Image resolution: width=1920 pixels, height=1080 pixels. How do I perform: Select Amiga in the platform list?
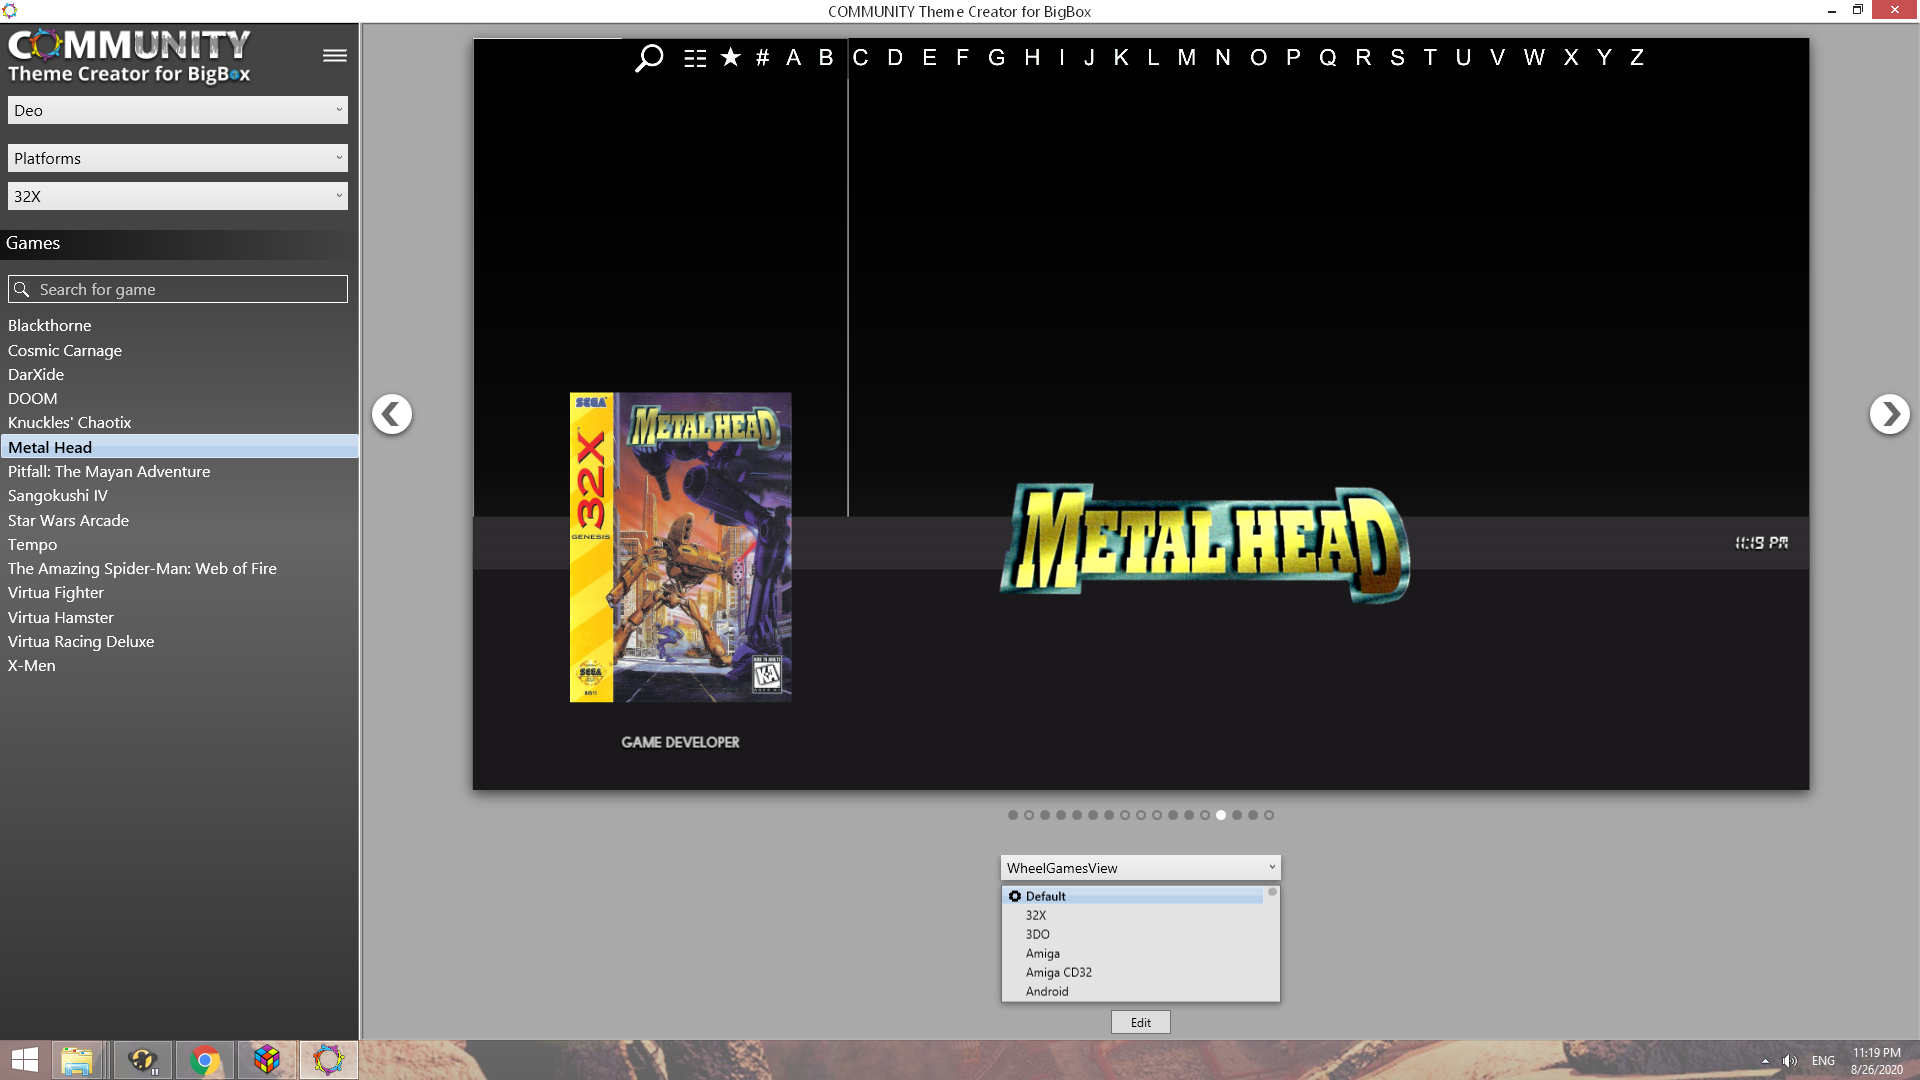pos(1133,953)
